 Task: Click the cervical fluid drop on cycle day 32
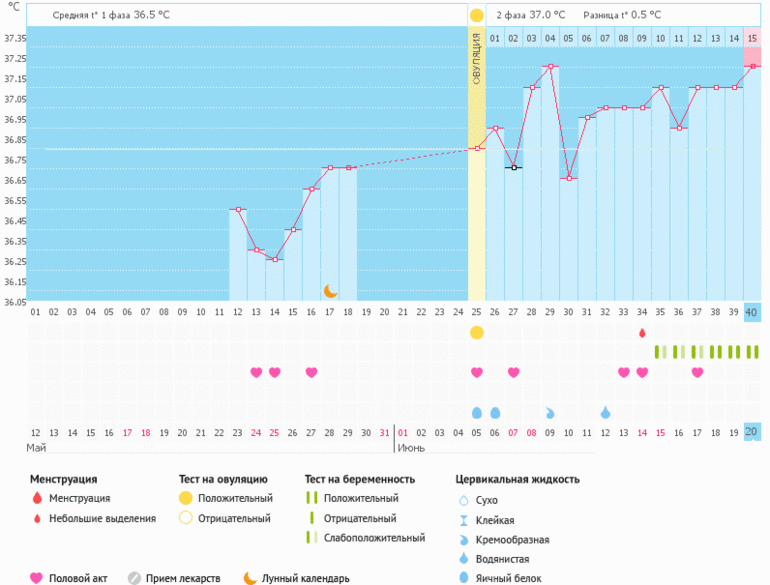pyautogui.click(x=605, y=412)
